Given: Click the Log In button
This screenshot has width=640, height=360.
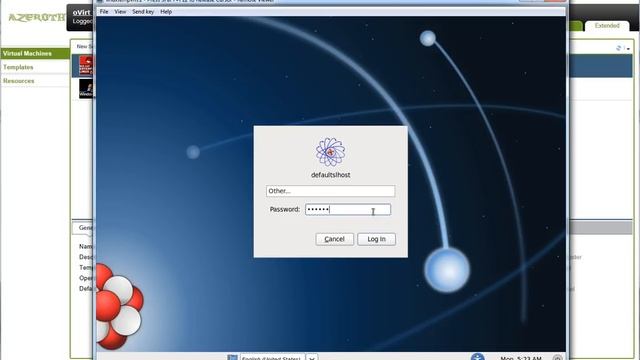Looking at the screenshot, I should (x=376, y=239).
